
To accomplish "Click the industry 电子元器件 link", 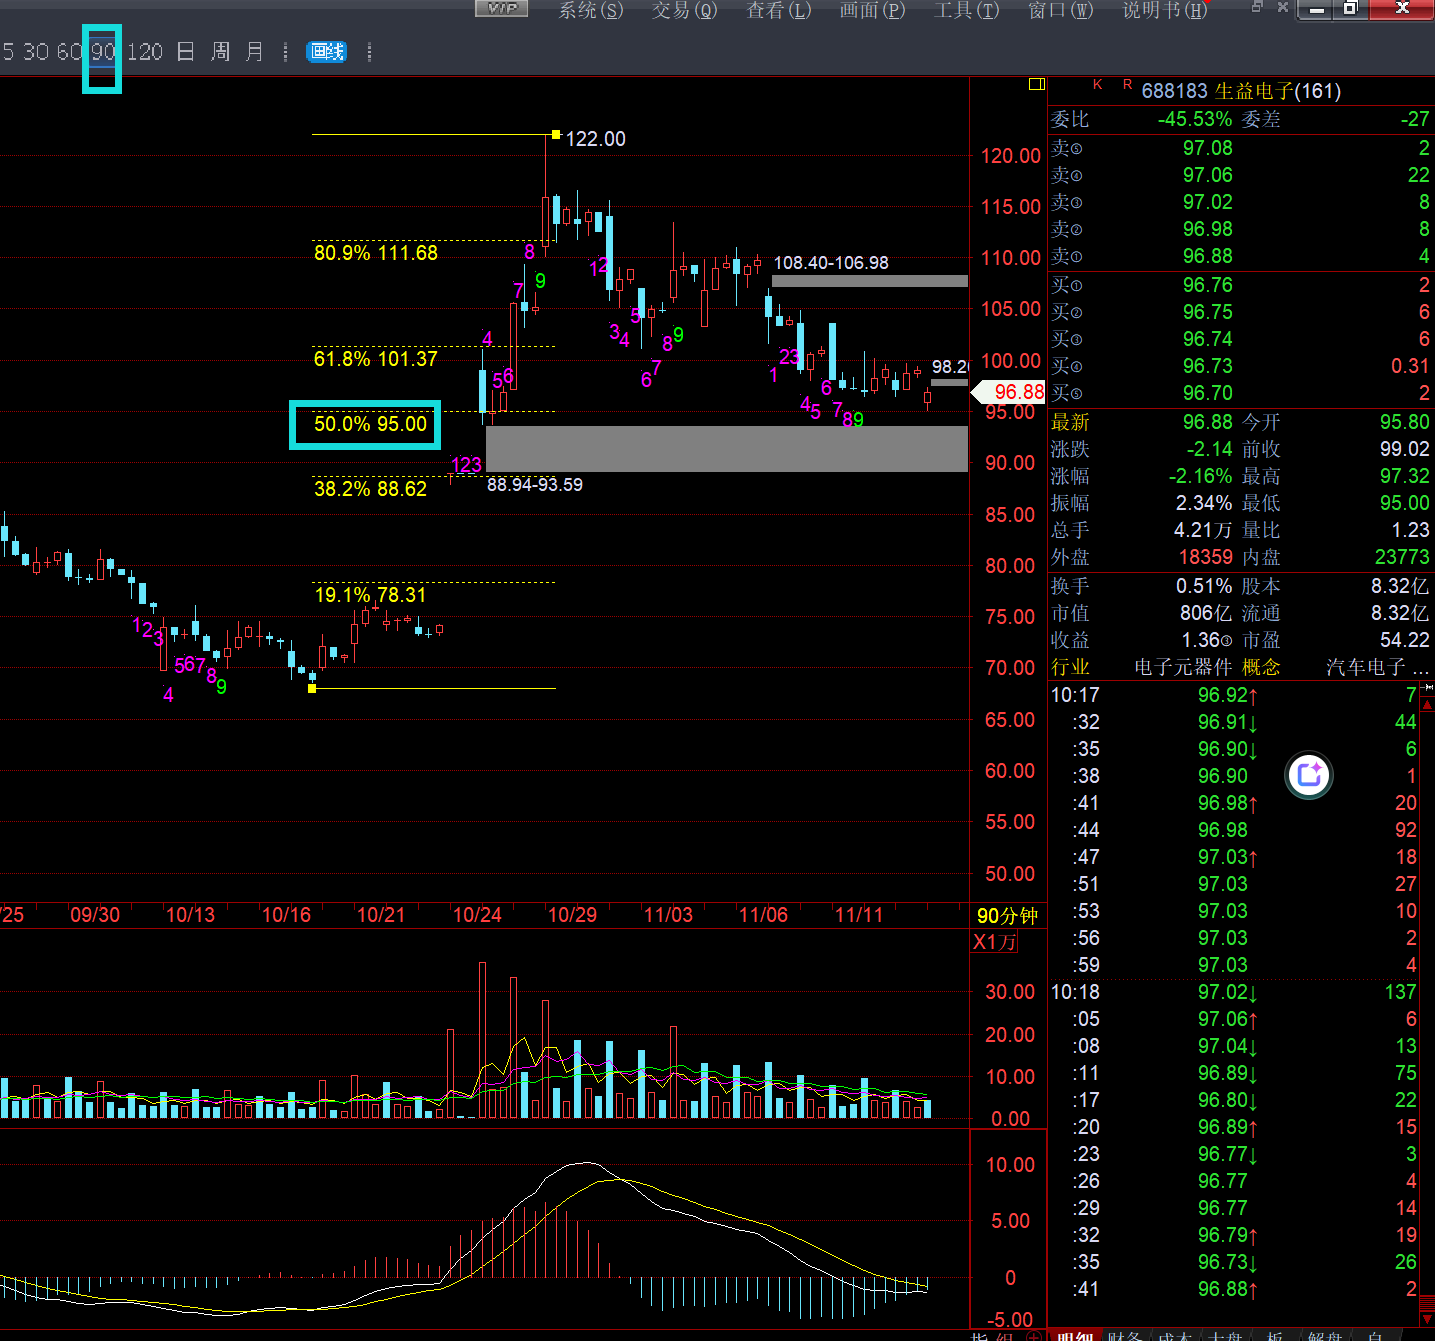I will (x=1183, y=667).
